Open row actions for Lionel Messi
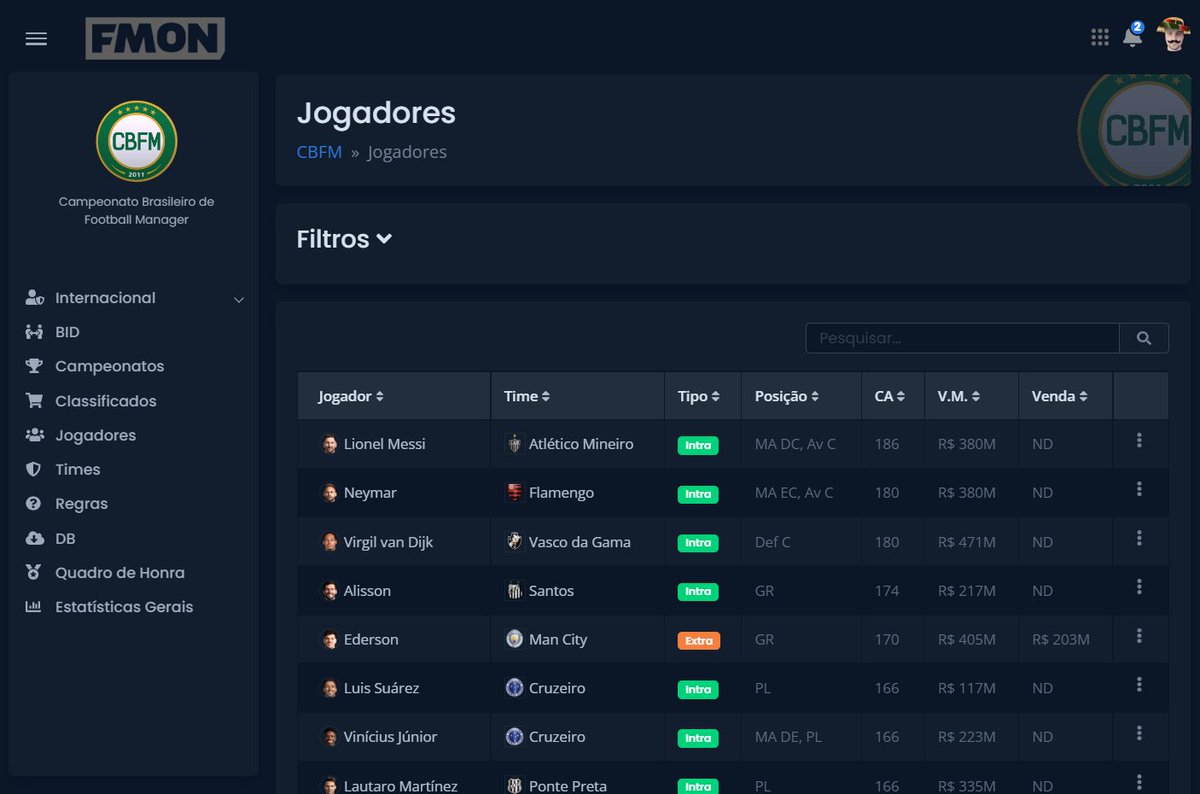The width and height of the screenshot is (1200, 794). (1139, 440)
